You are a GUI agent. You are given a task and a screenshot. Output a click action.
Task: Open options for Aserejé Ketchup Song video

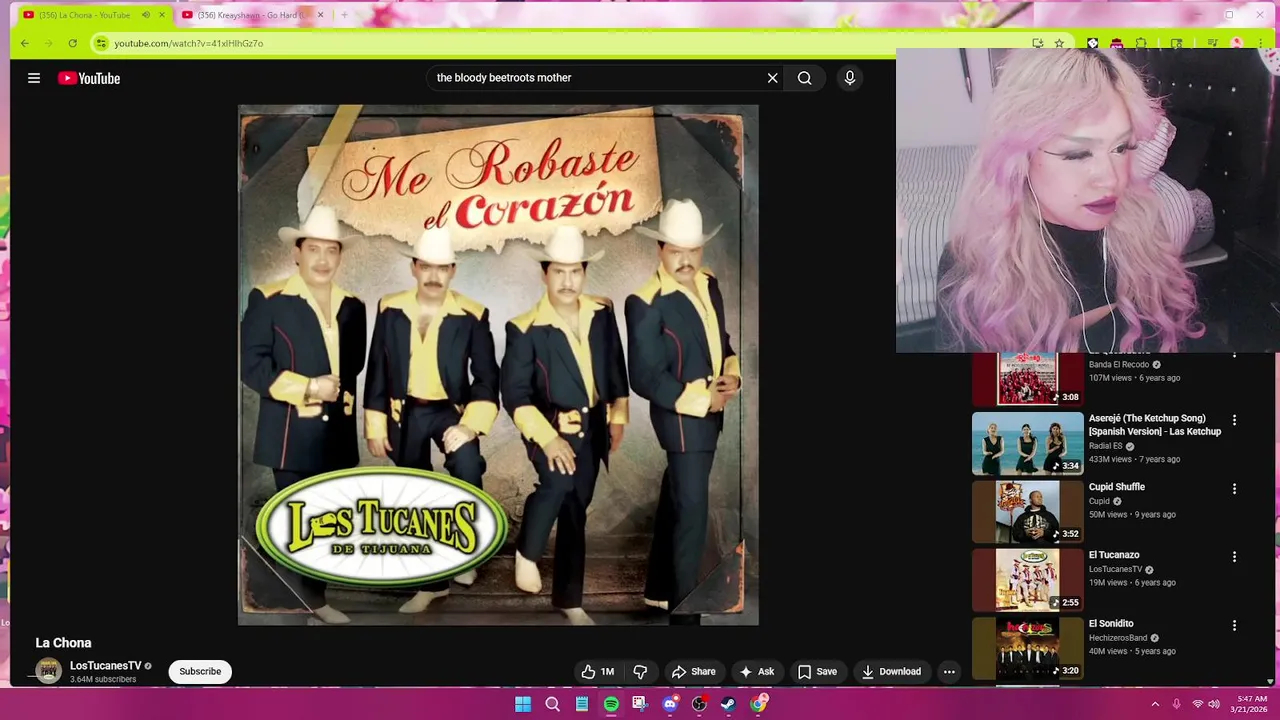pos(1234,421)
